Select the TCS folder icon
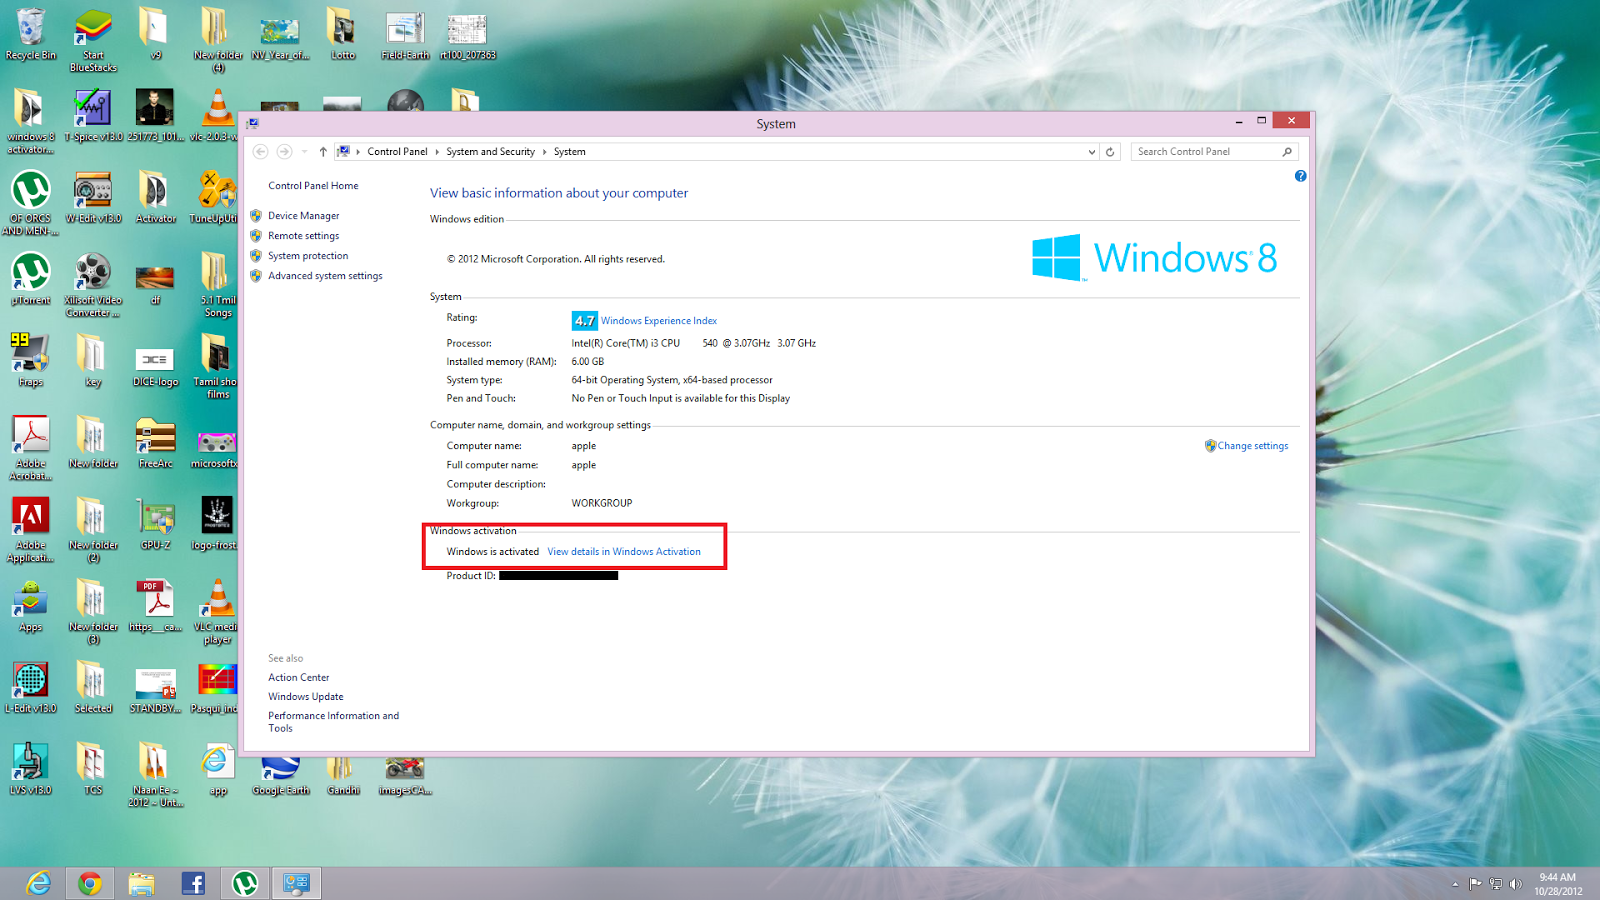The height and width of the screenshot is (900, 1600). tap(93, 769)
